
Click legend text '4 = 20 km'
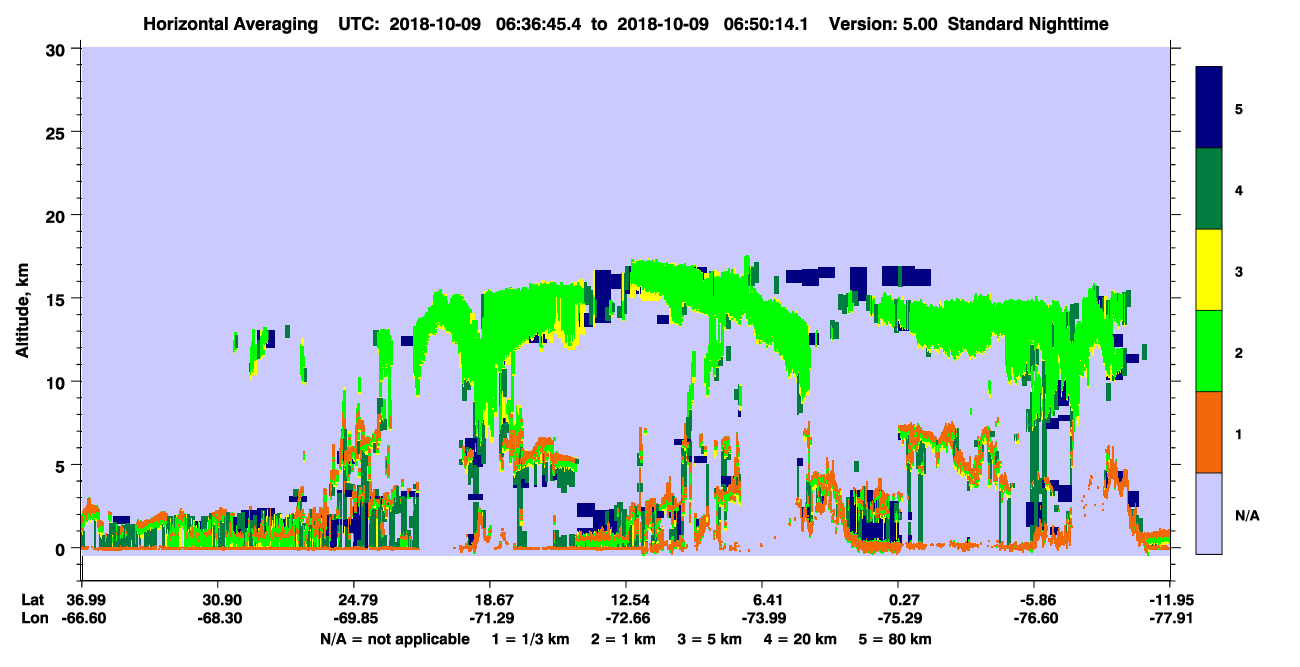tap(800, 639)
